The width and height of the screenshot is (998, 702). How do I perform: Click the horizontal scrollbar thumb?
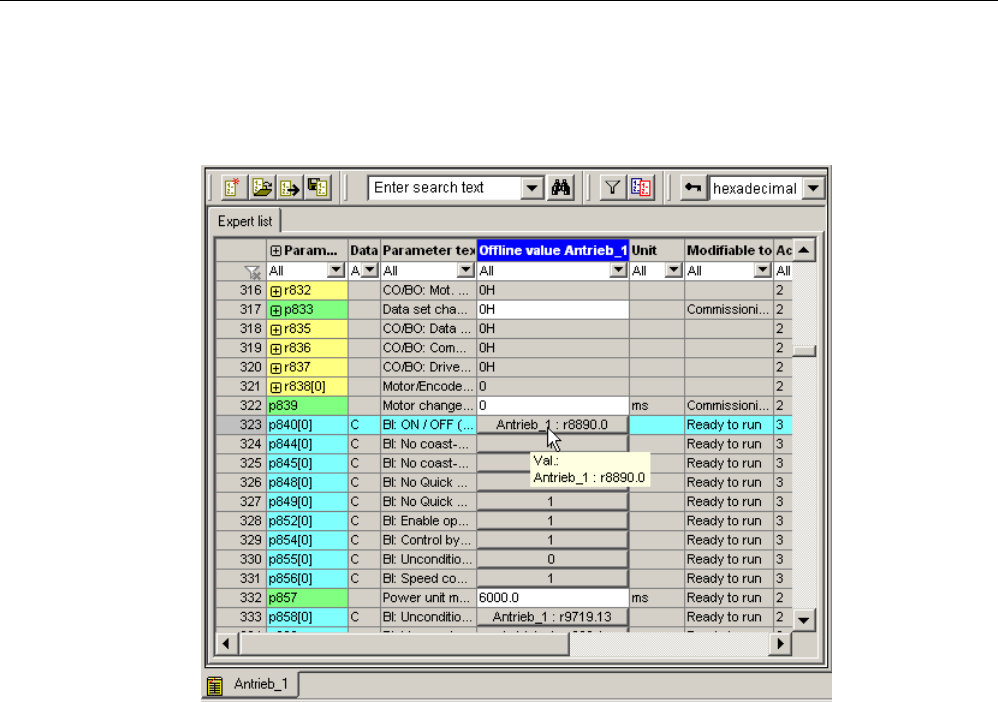tap(404, 643)
